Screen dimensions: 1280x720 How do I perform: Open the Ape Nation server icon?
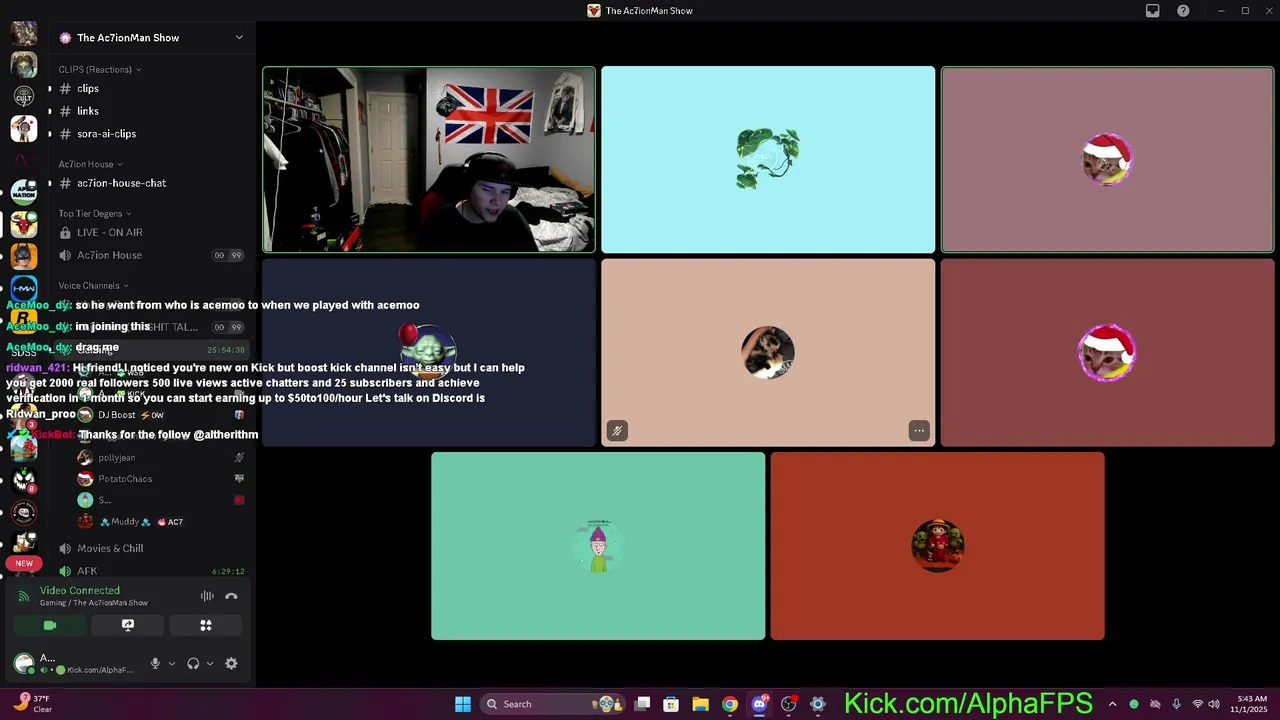point(24,192)
